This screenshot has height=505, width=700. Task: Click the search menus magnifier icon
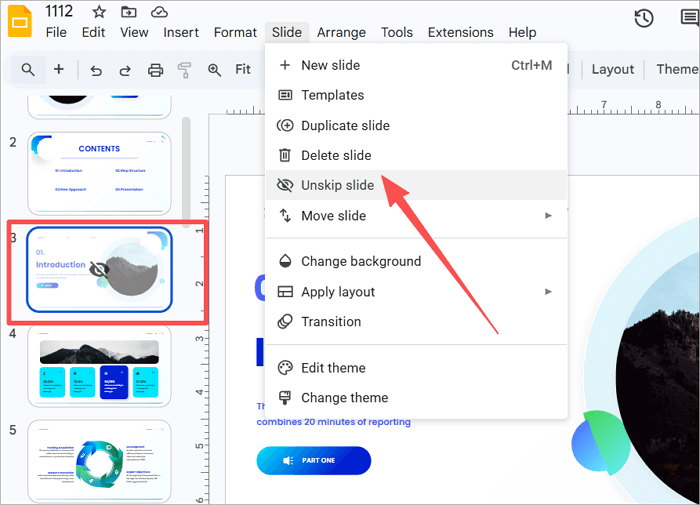pos(28,70)
